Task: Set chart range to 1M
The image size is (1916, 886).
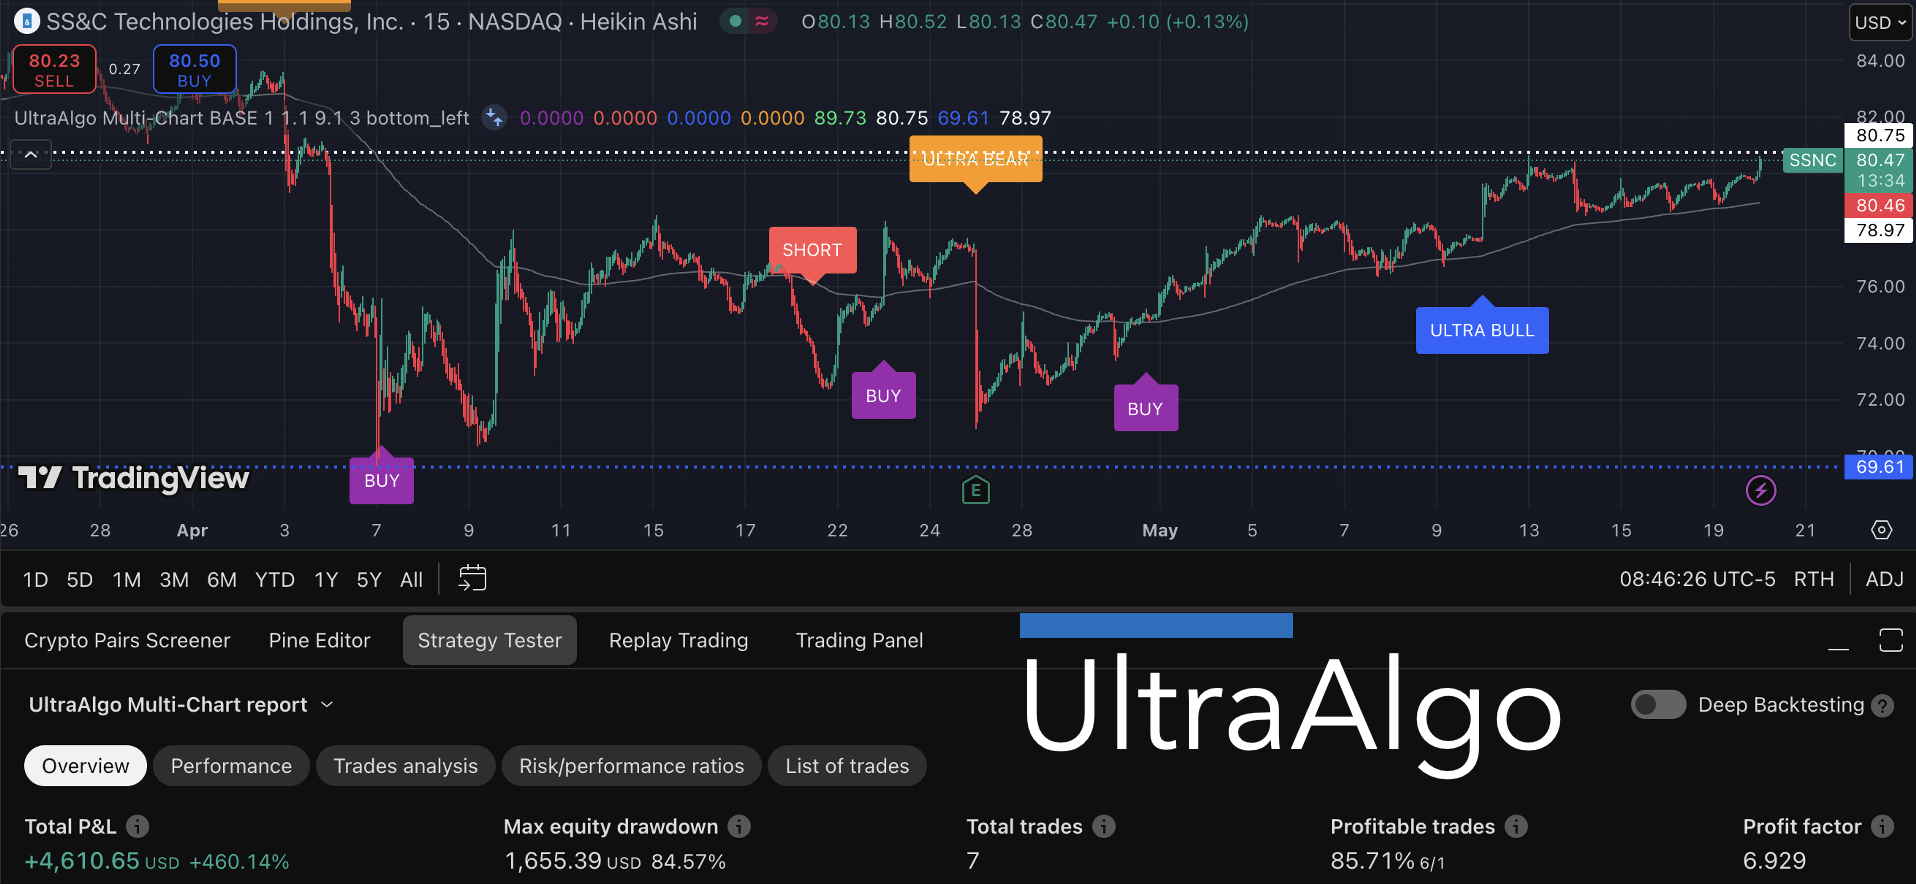Action: coord(127,579)
